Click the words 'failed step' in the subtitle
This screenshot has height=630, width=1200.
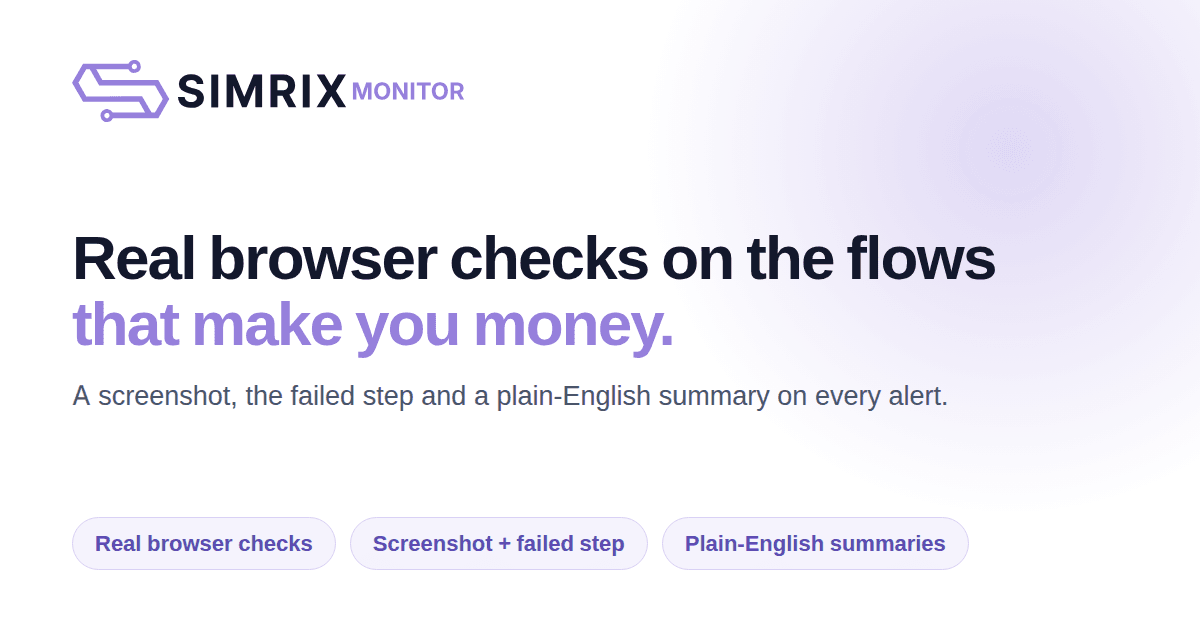352,396
